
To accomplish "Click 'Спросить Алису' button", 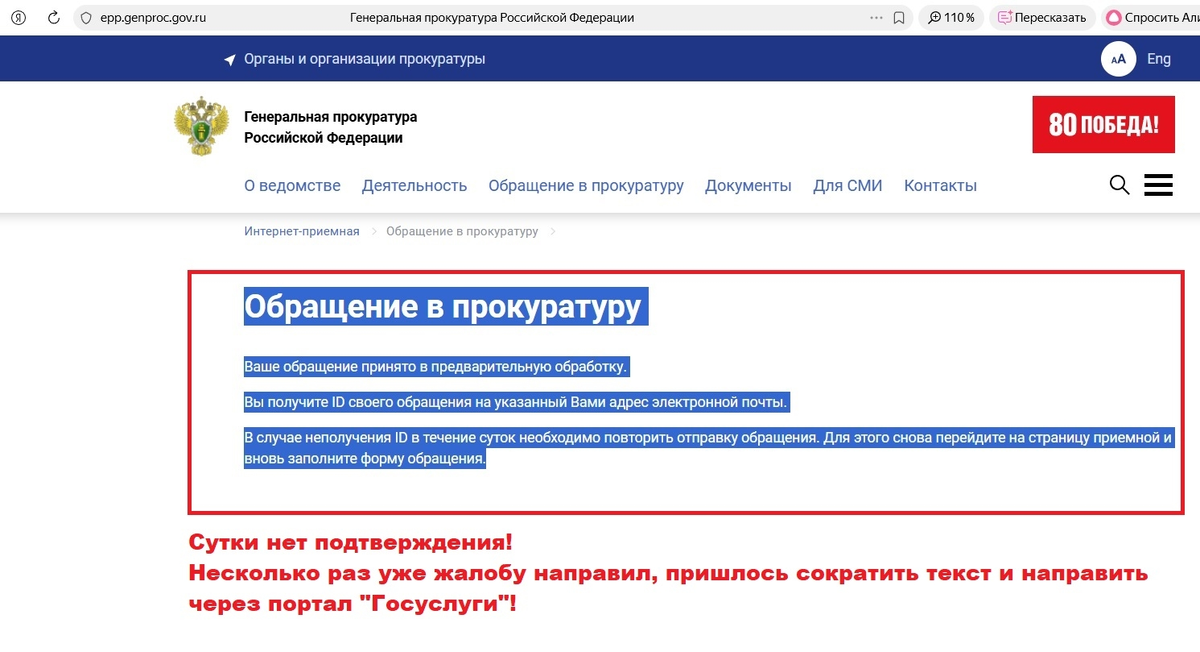I will tap(1152, 18).
